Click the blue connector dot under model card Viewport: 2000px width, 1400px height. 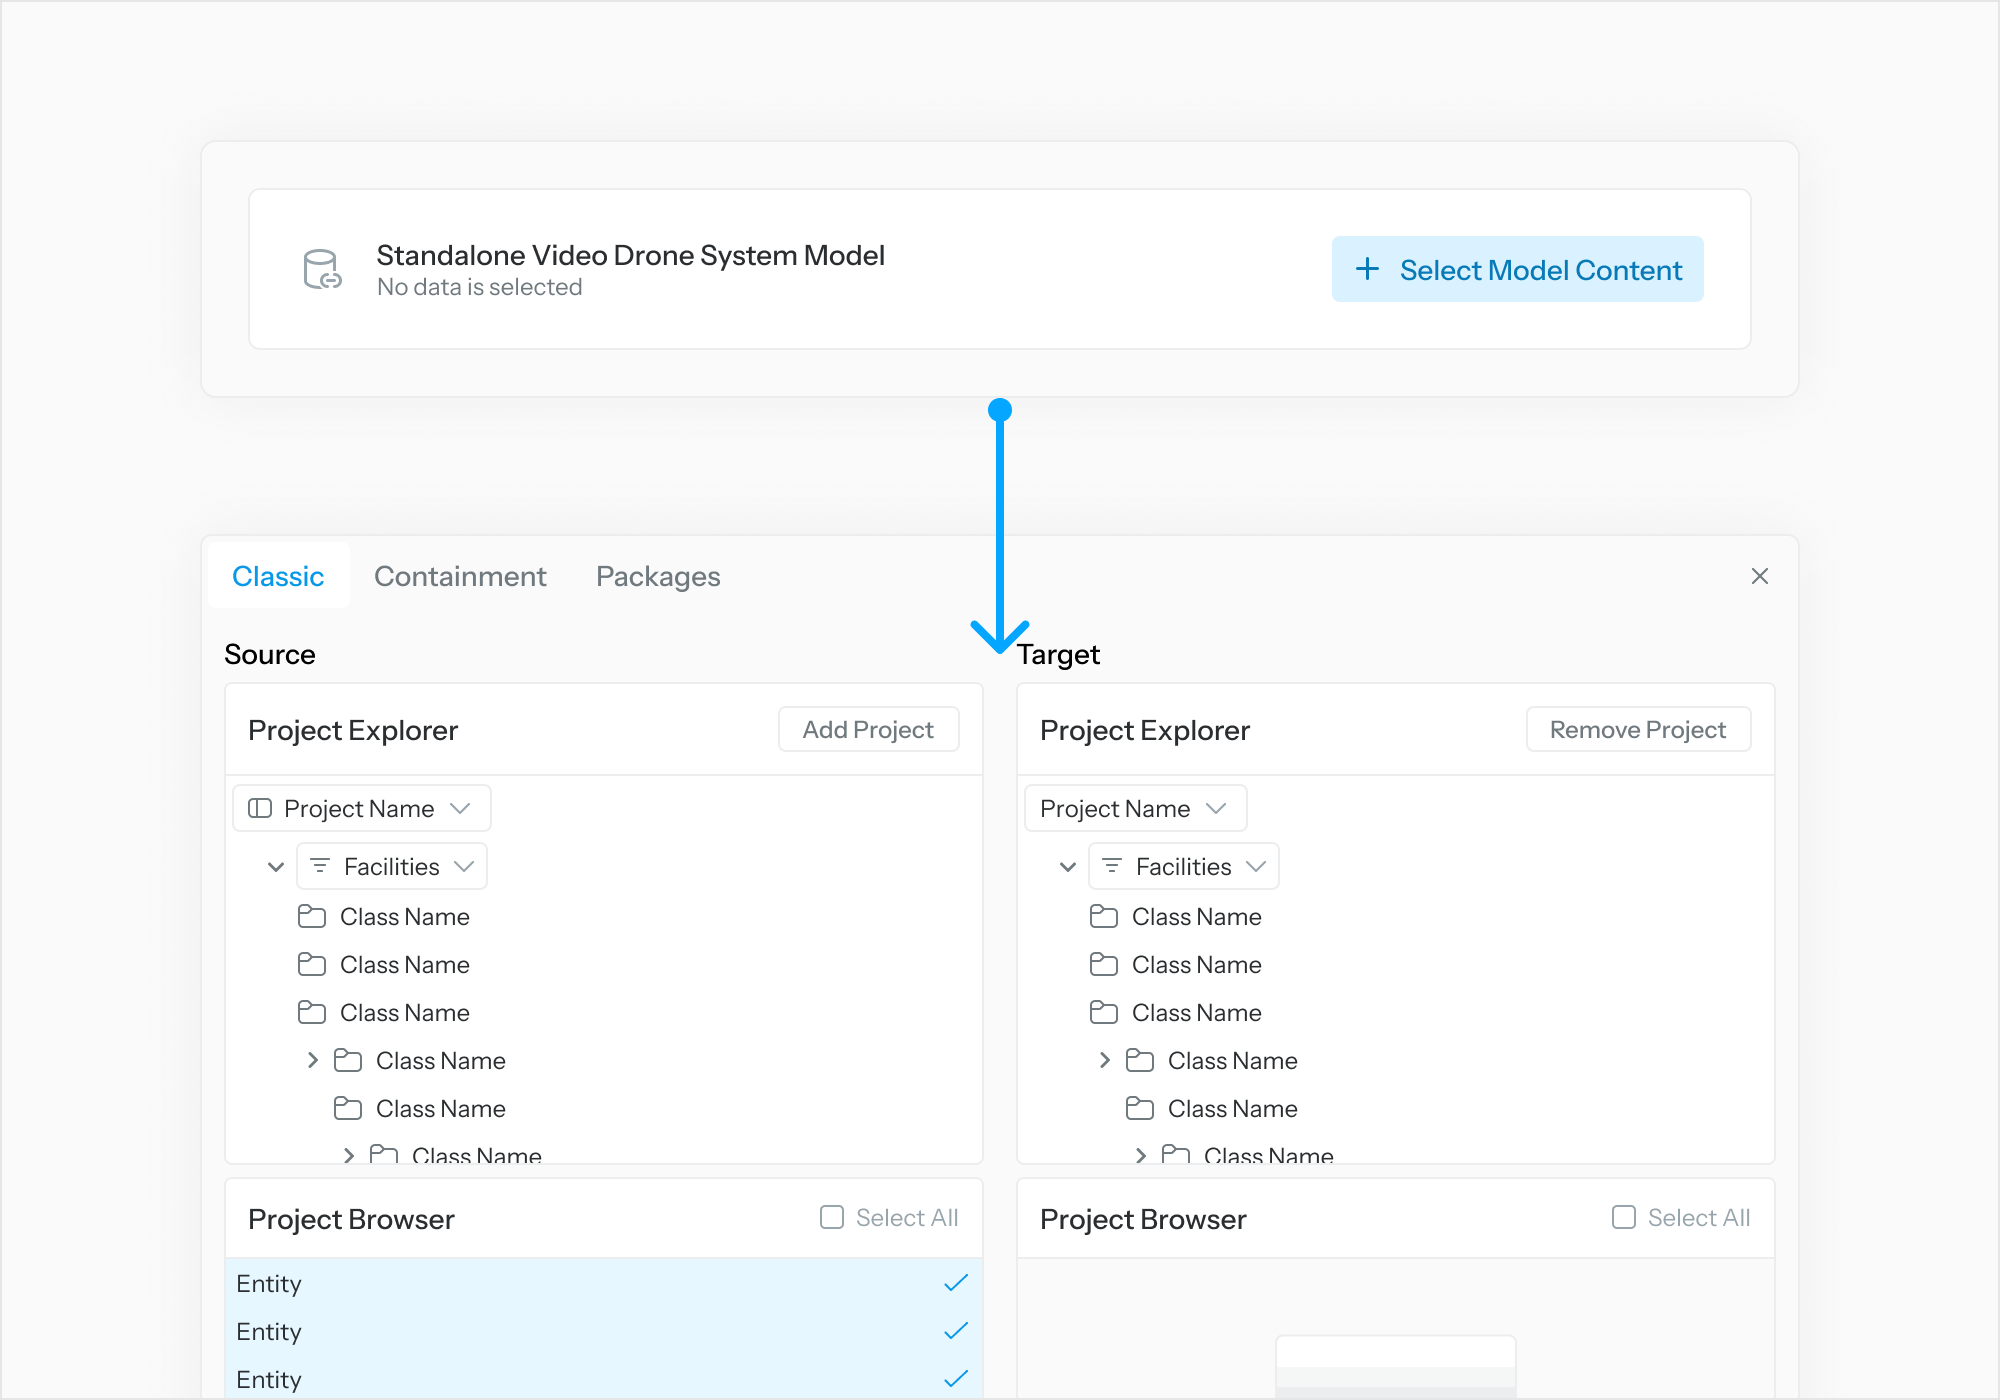1000,410
